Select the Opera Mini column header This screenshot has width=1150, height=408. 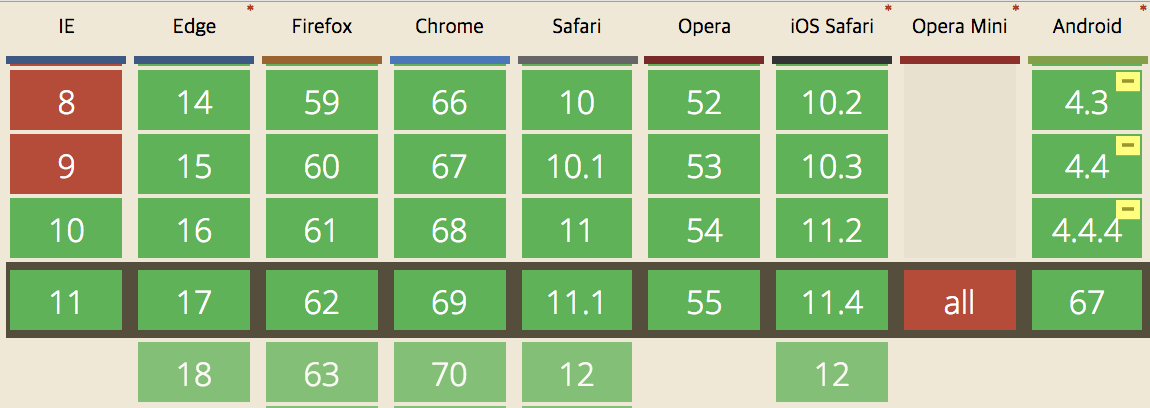960,27
